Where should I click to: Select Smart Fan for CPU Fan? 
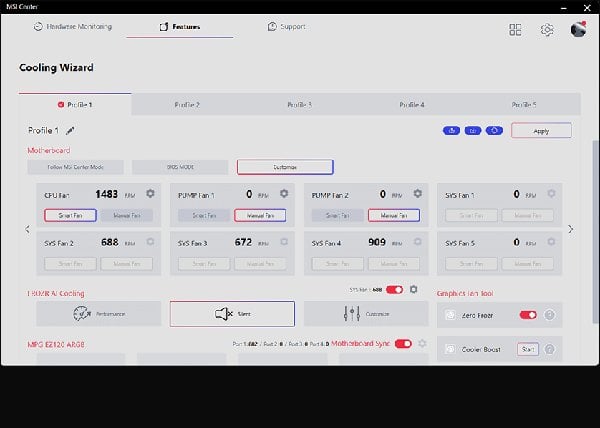(70, 215)
